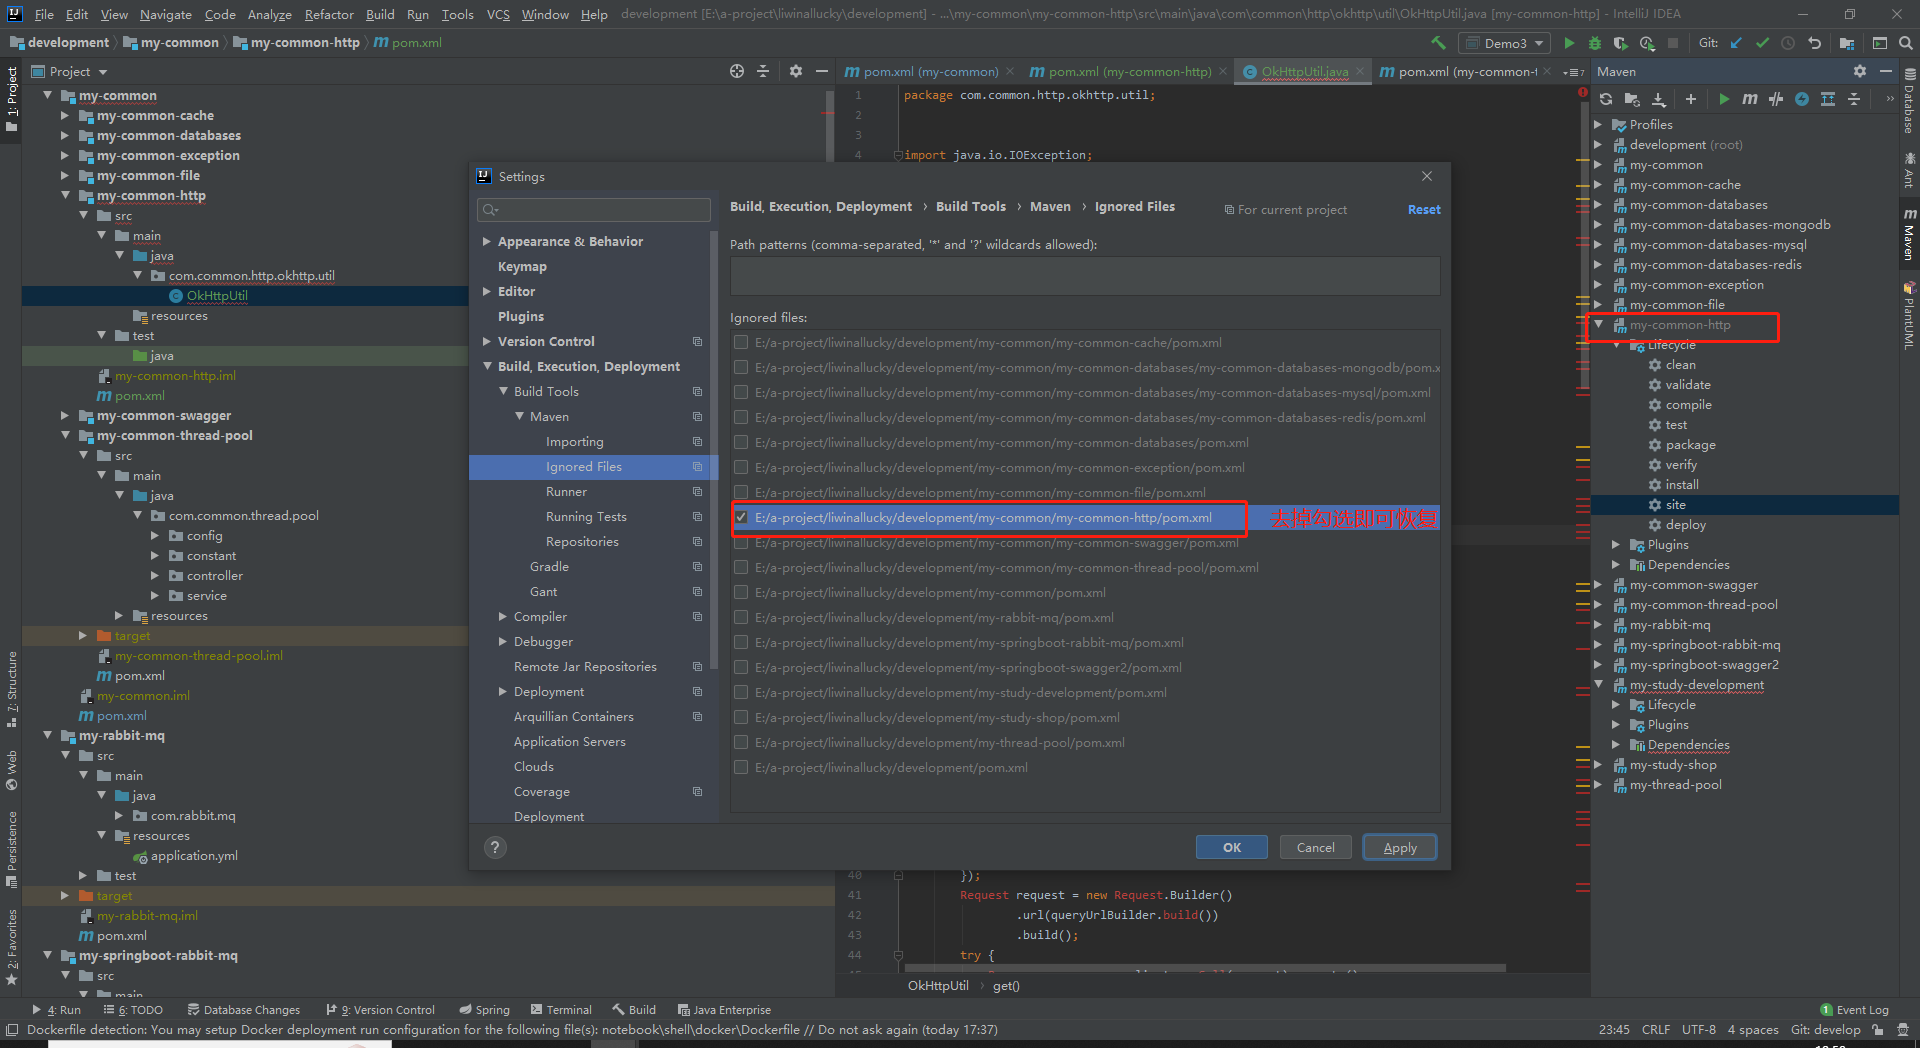Screen dimensions: 1920x1048
Task: Expand my-common-swagger in Maven panel
Action: point(1598,585)
